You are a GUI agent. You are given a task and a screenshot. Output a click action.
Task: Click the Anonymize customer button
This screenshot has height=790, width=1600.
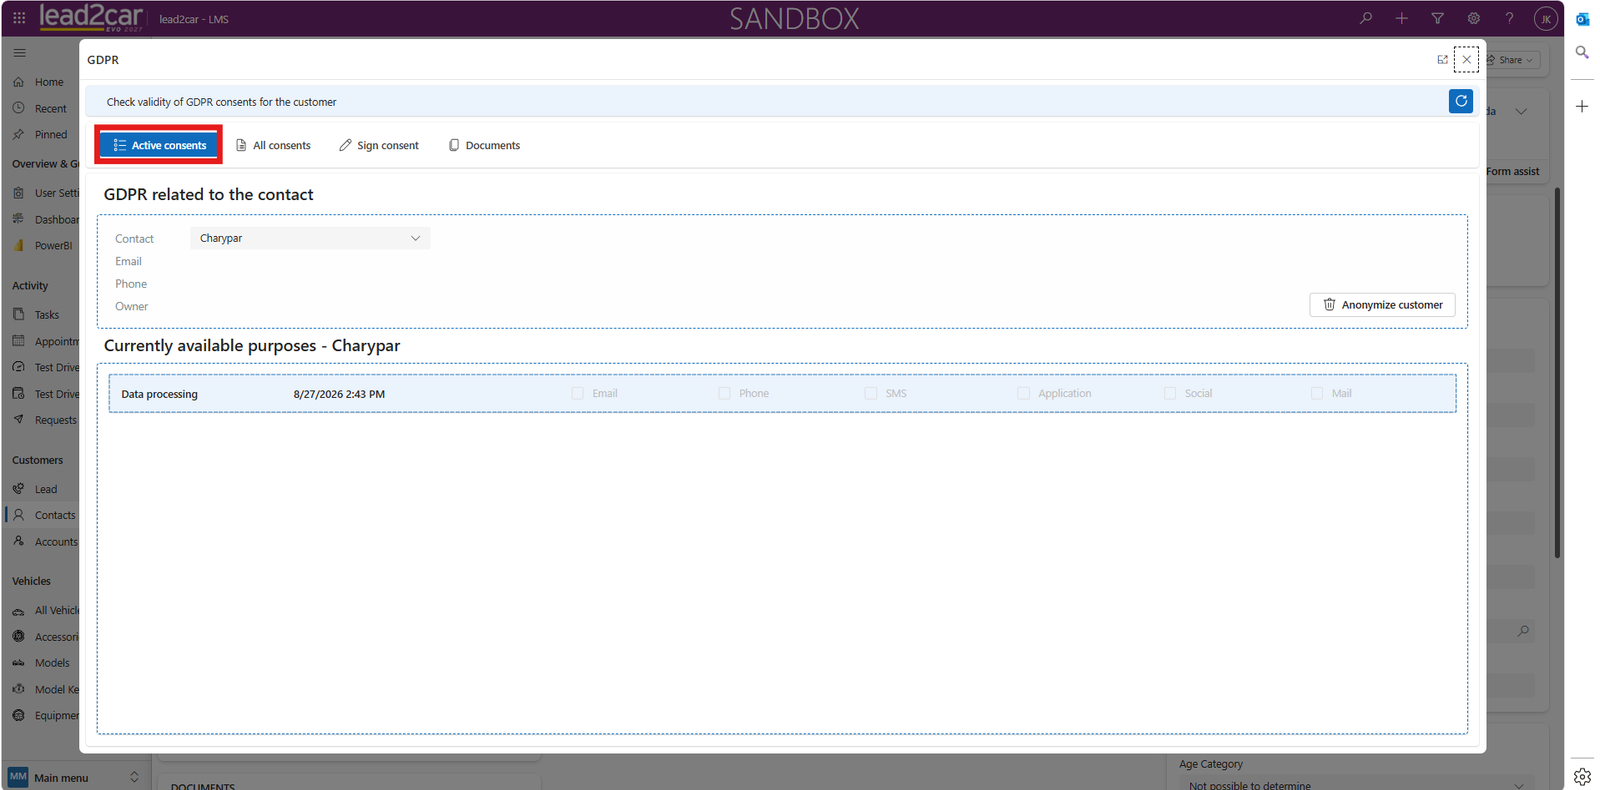coord(1382,305)
